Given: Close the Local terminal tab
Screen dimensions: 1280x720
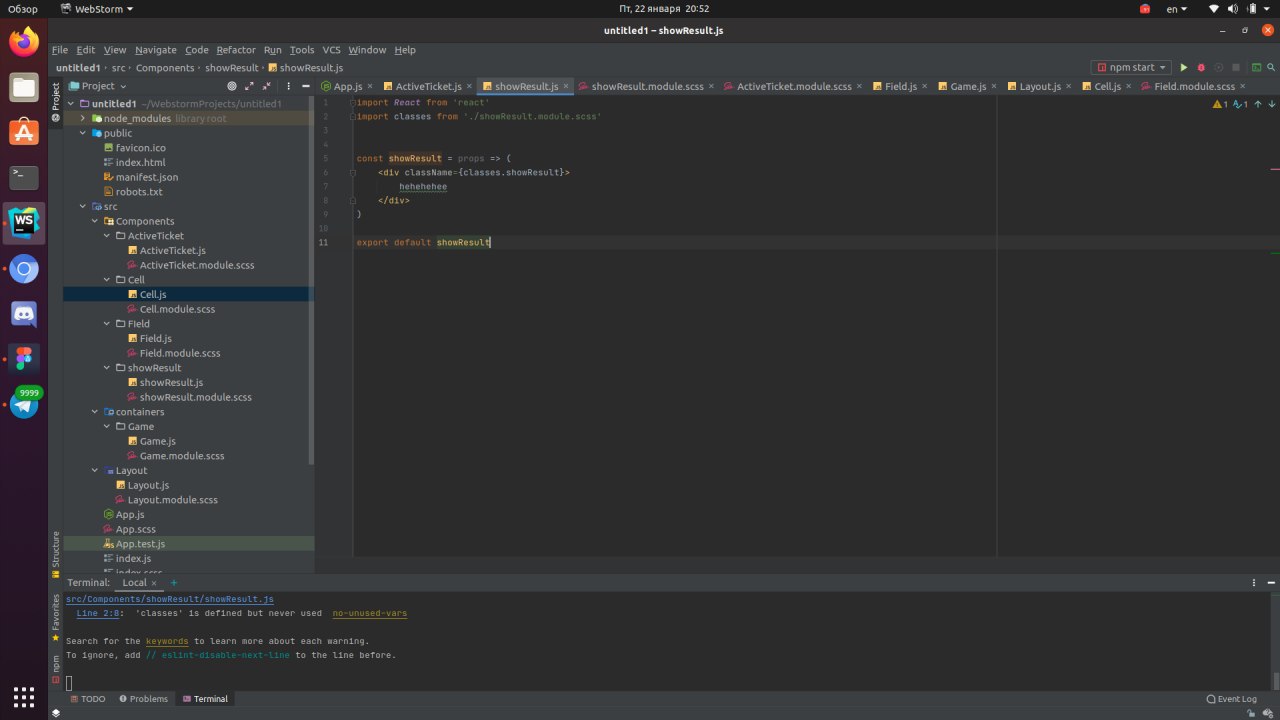Looking at the screenshot, I should 155,582.
